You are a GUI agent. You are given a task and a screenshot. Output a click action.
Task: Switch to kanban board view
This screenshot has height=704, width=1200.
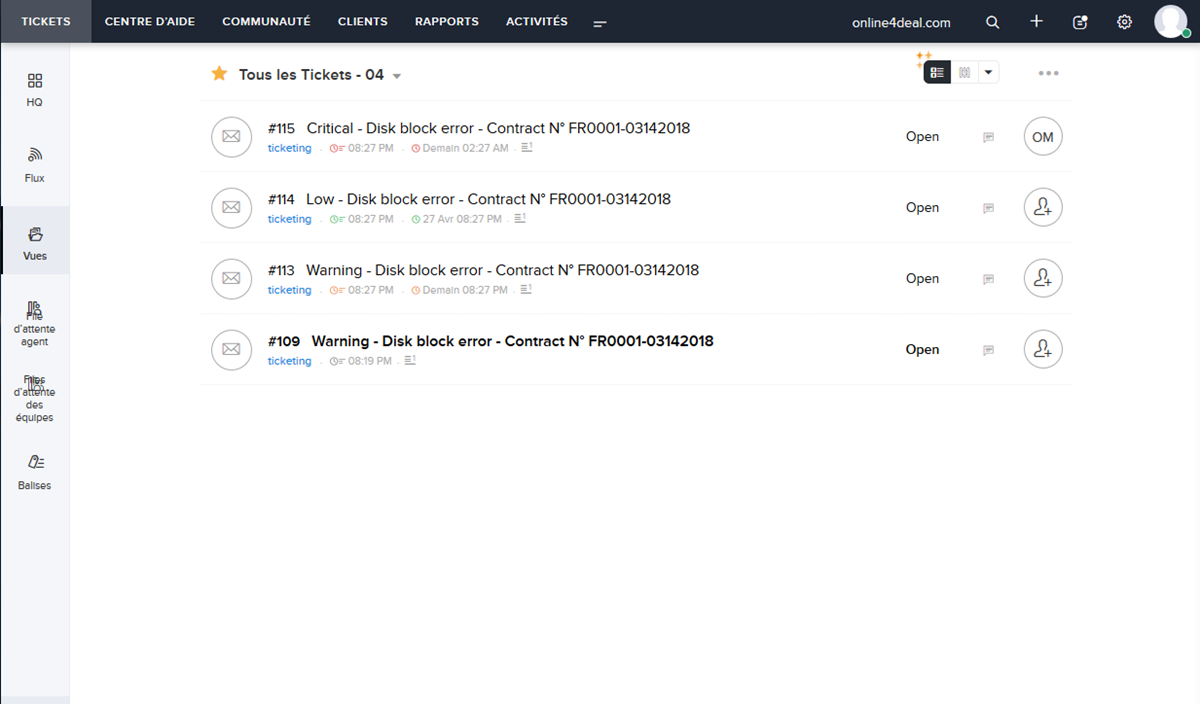(964, 72)
